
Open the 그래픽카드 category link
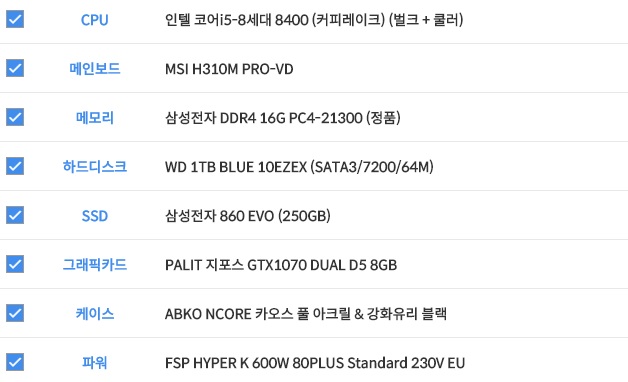point(95,265)
